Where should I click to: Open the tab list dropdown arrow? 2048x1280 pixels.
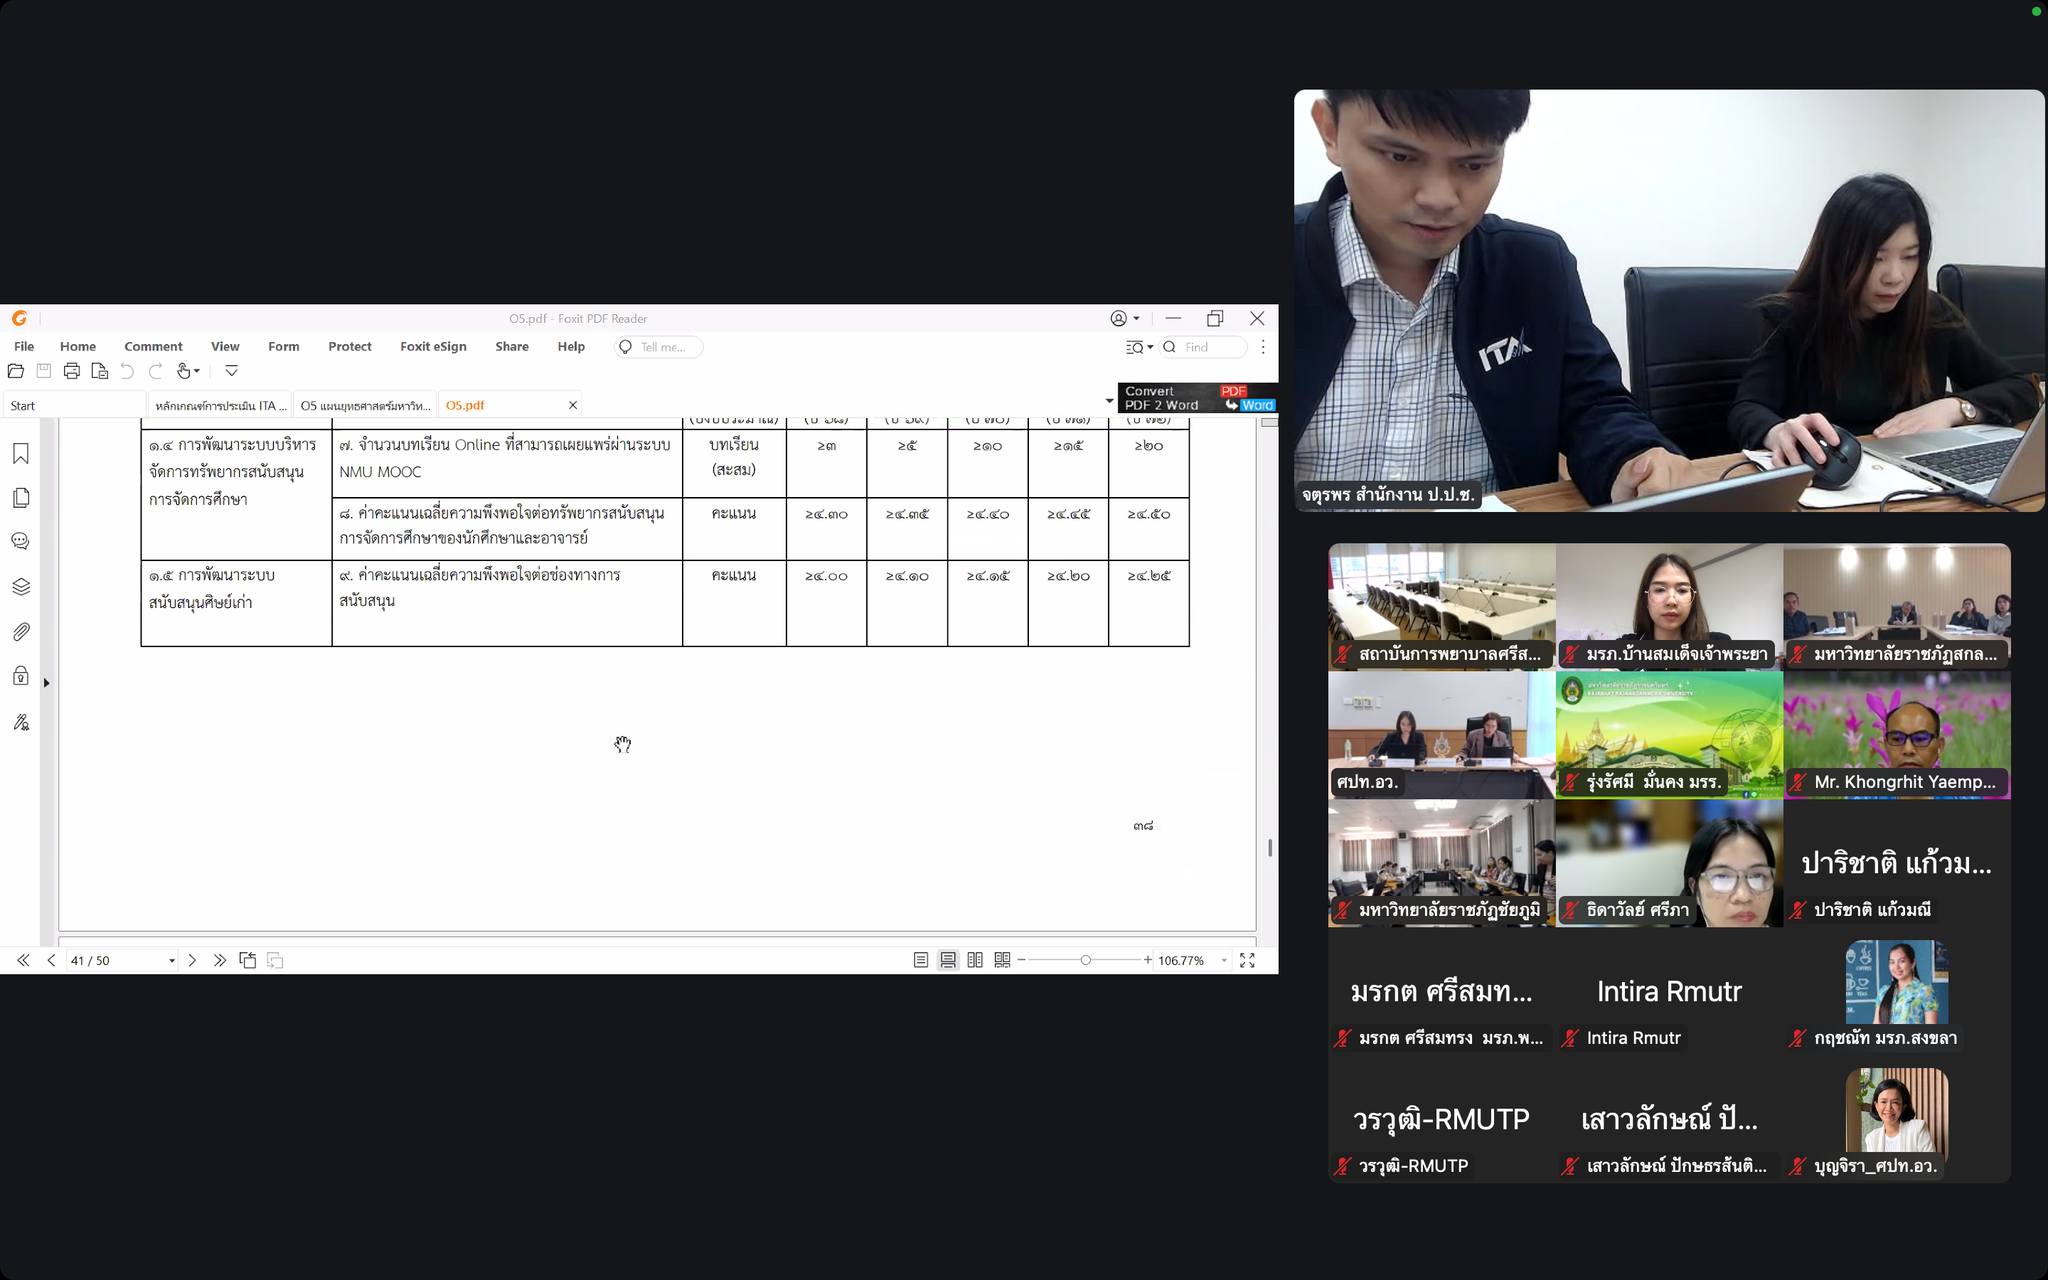(1109, 401)
